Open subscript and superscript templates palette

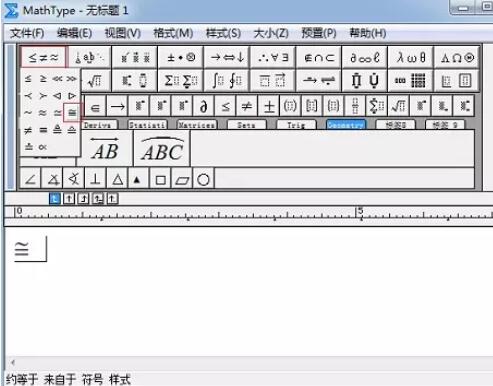pyautogui.click(x=135, y=80)
